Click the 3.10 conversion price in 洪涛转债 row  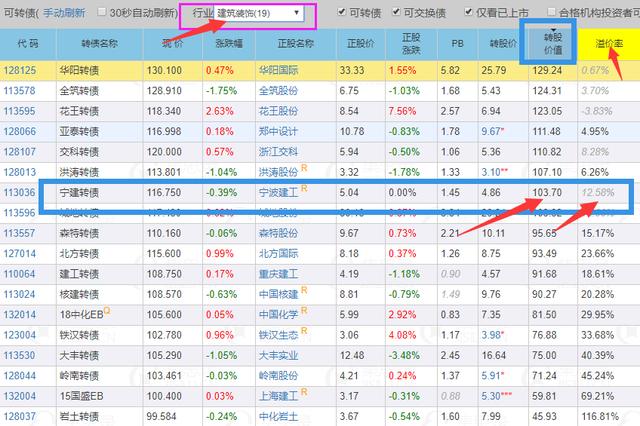click(x=491, y=172)
